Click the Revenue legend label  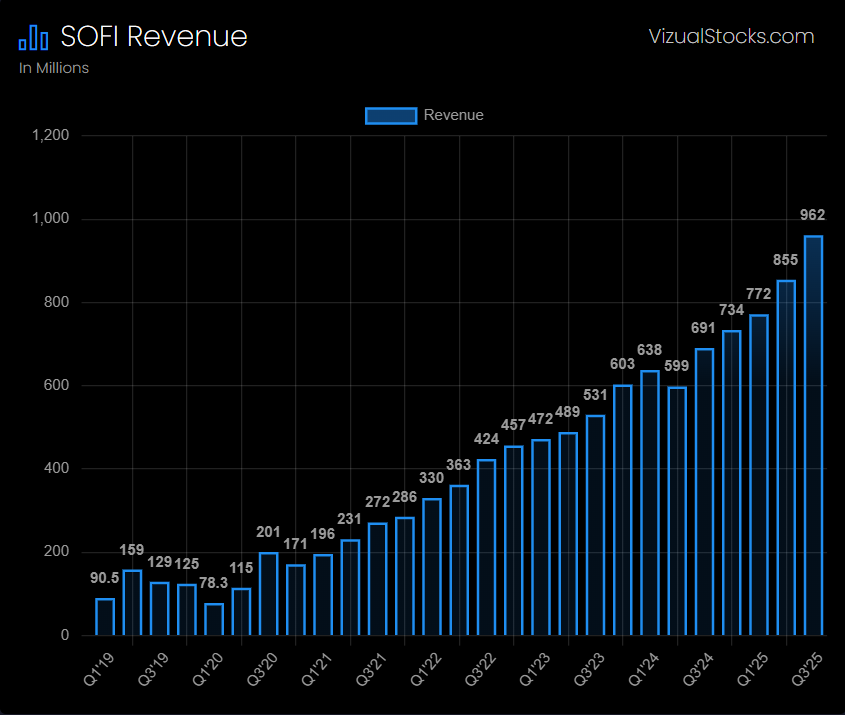453,115
